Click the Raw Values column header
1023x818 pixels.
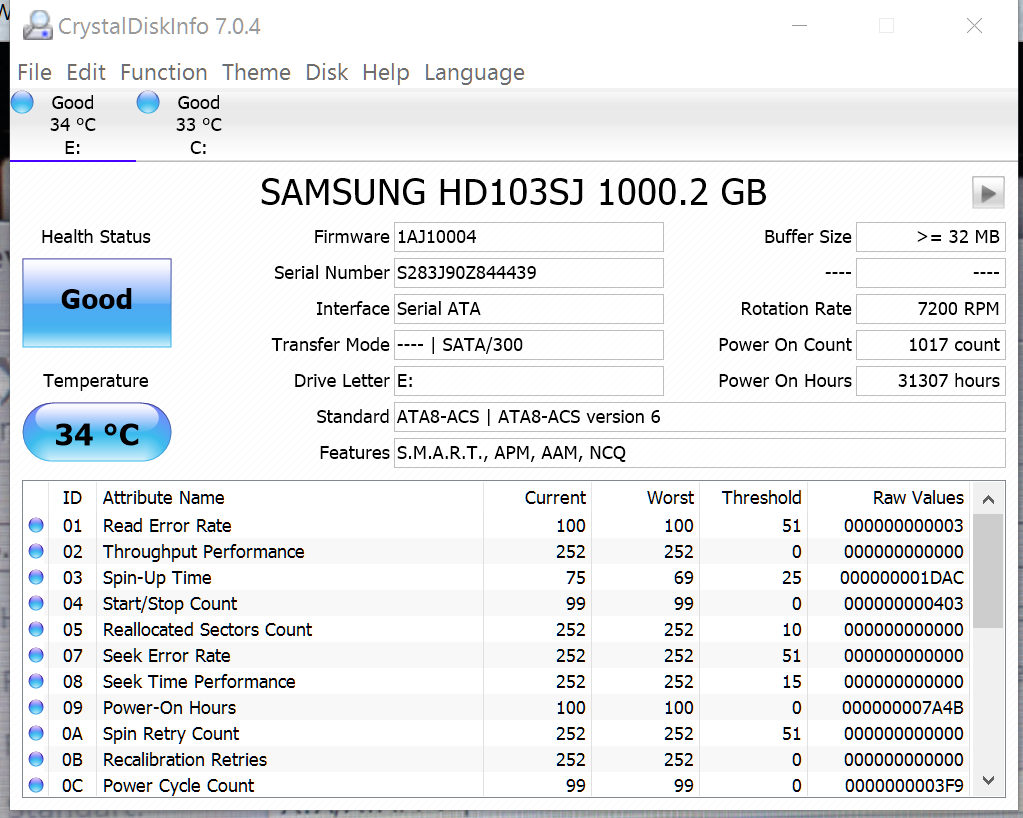(917, 497)
